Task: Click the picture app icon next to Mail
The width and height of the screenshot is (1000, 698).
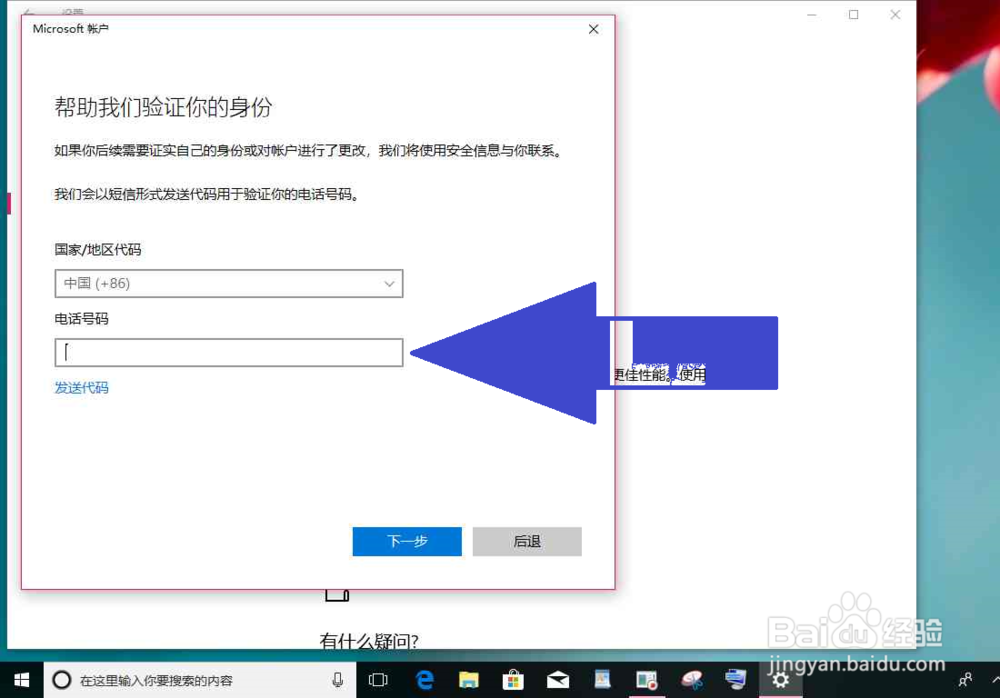Action: tap(602, 680)
